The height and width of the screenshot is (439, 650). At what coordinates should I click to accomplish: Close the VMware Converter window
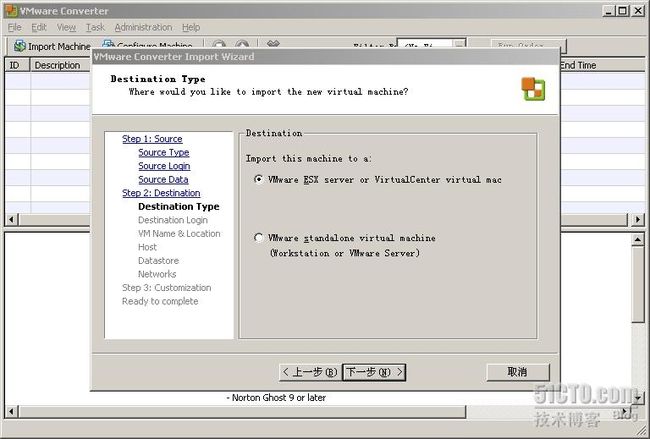click(x=638, y=11)
